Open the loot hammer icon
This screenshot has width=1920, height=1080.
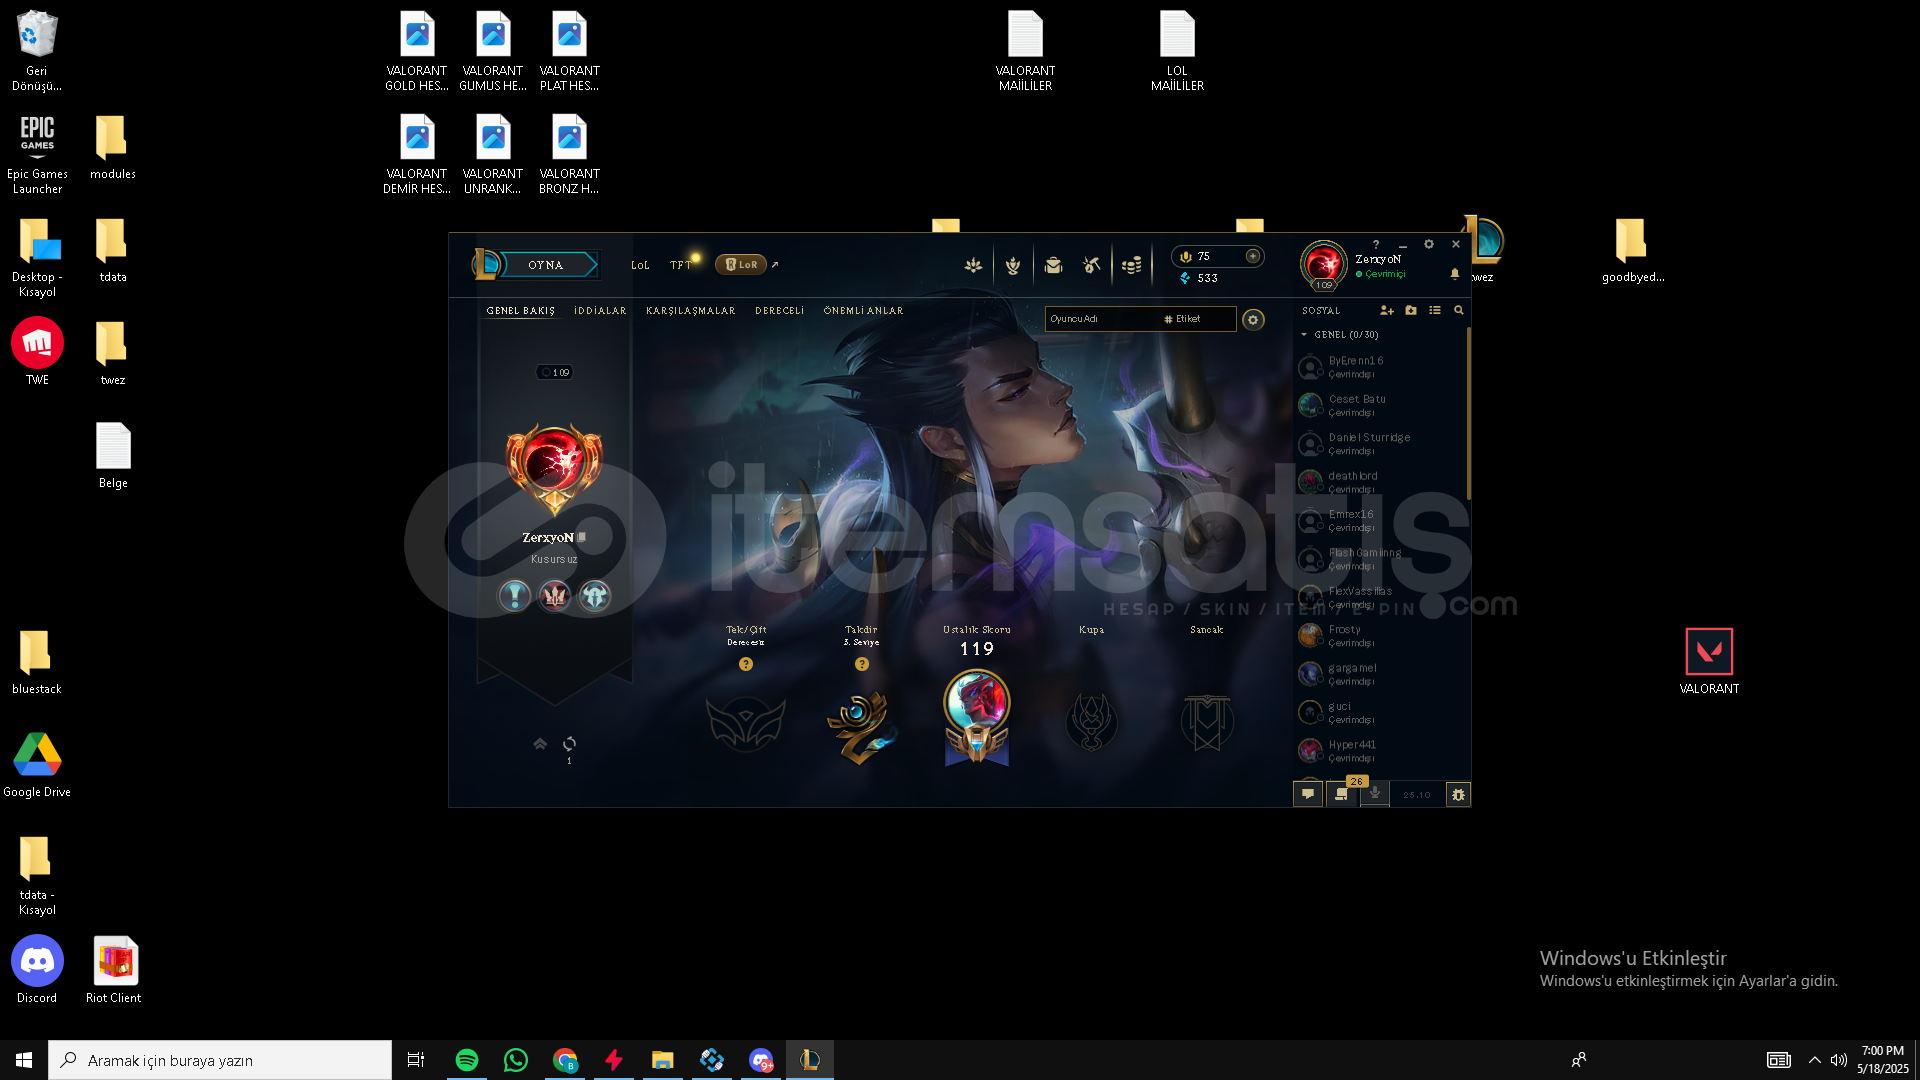click(x=1092, y=265)
